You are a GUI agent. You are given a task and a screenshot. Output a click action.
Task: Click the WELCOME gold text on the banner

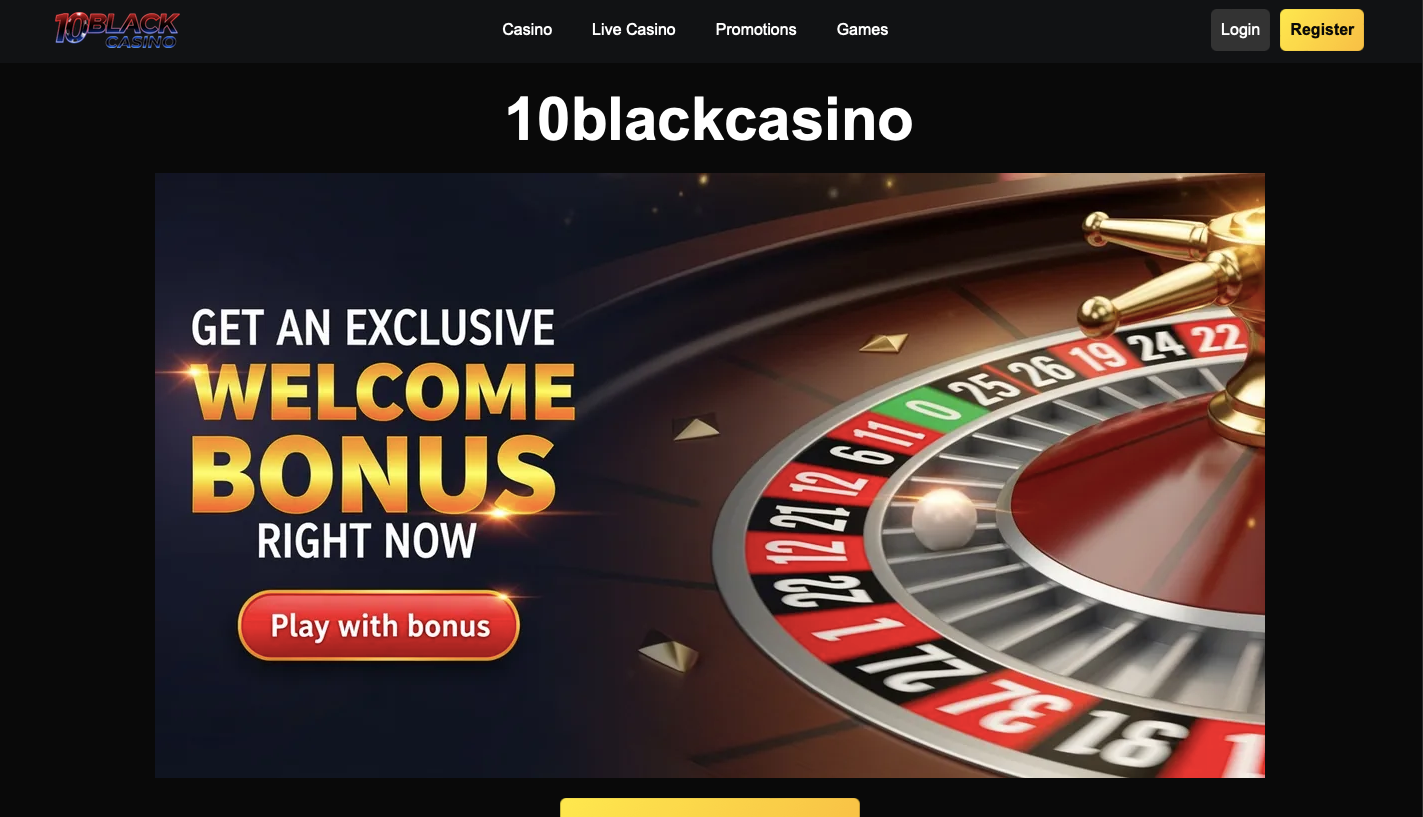pyautogui.click(x=384, y=390)
